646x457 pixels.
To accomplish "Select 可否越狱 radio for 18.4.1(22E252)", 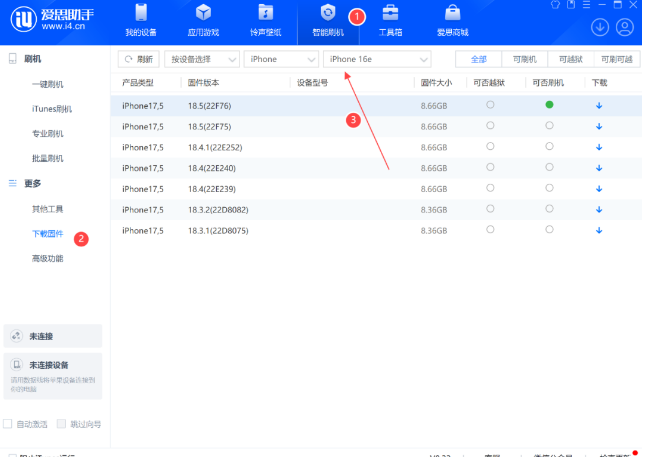I will [490, 146].
